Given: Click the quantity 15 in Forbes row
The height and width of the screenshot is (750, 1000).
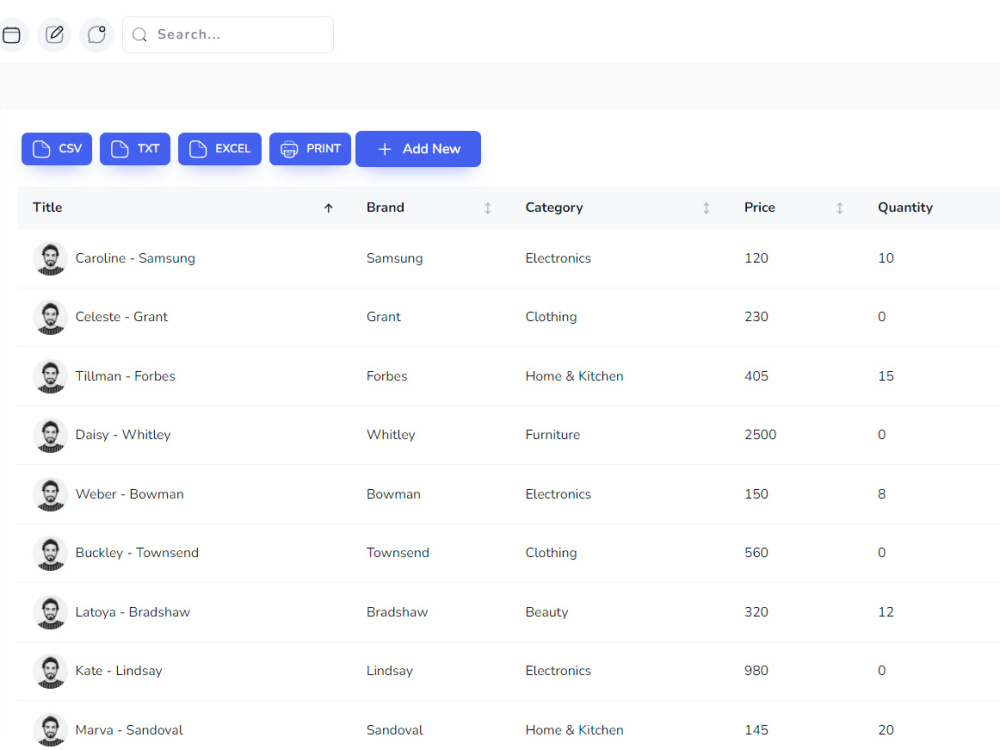Looking at the screenshot, I should click(x=886, y=376).
